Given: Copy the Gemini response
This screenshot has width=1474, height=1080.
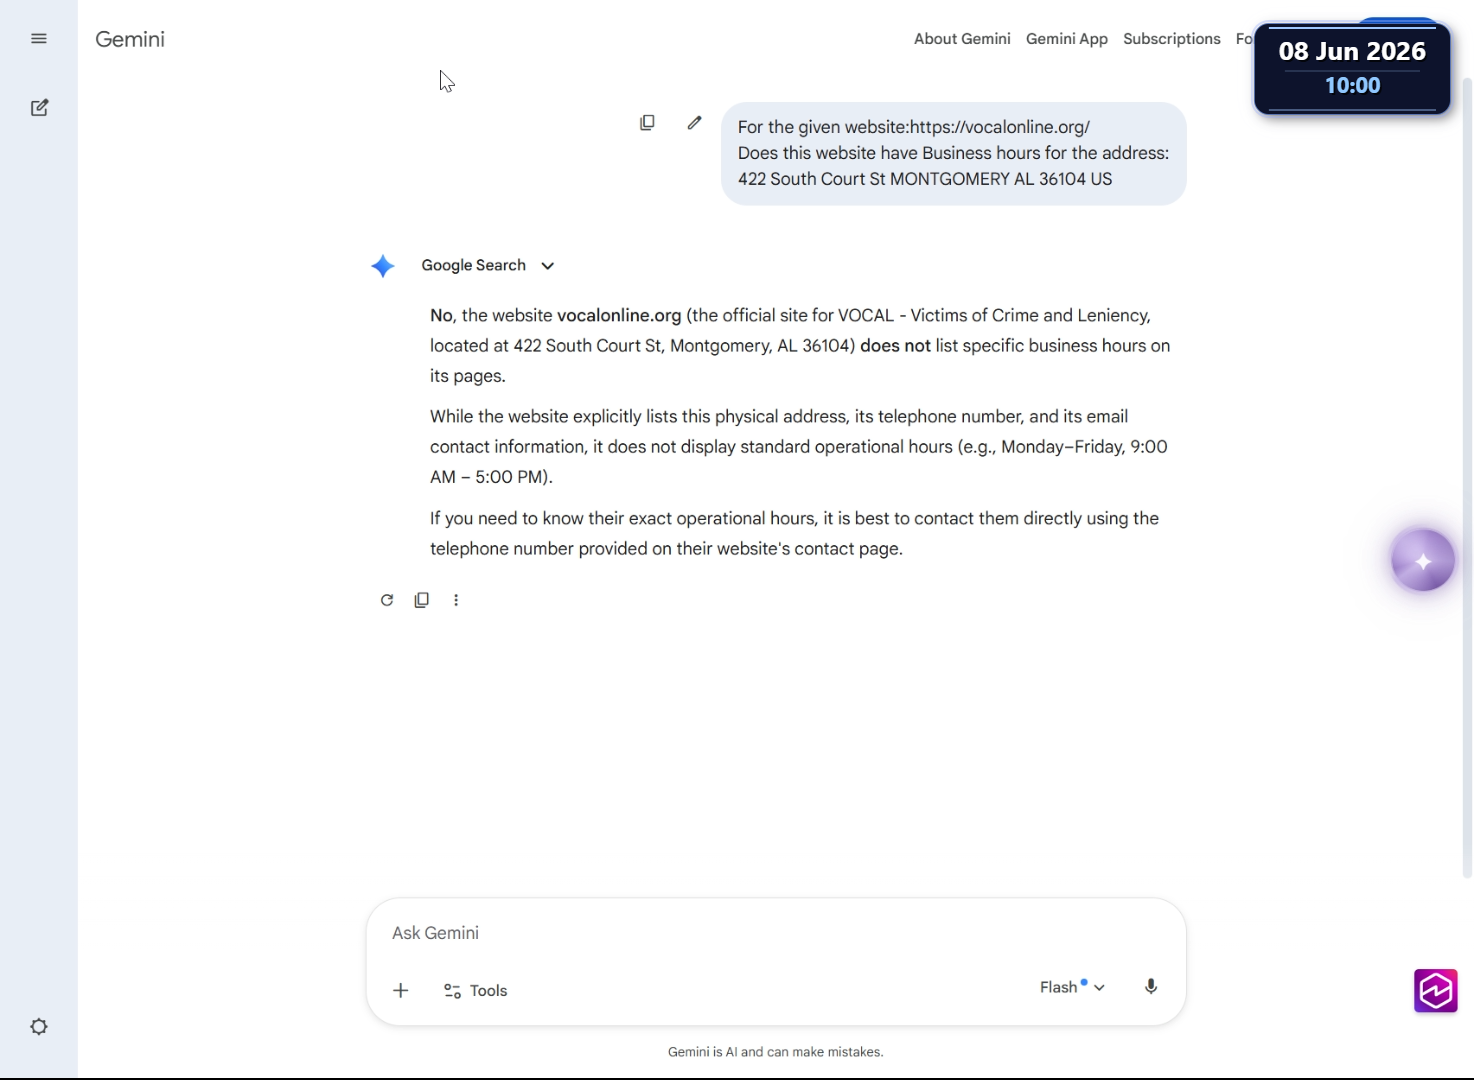Looking at the screenshot, I should click(x=422, y=600).
